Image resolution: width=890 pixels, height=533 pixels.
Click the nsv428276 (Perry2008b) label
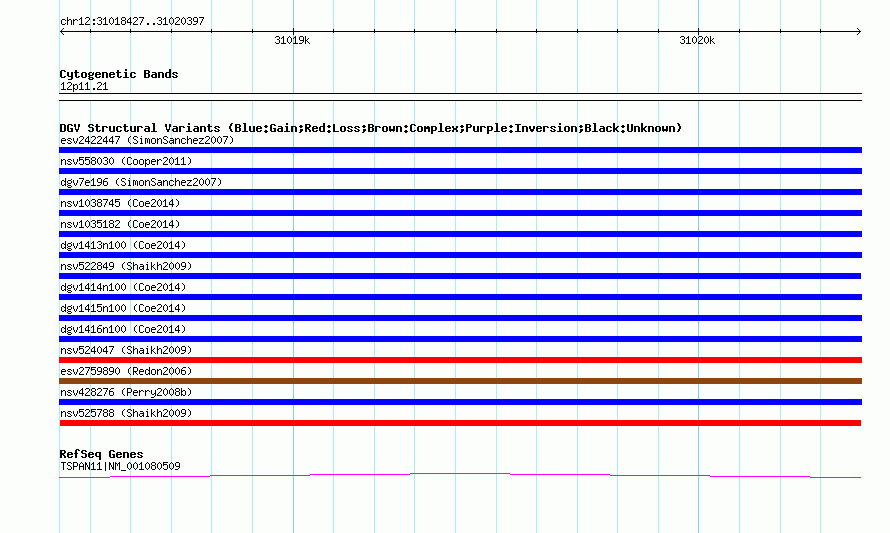126,392
